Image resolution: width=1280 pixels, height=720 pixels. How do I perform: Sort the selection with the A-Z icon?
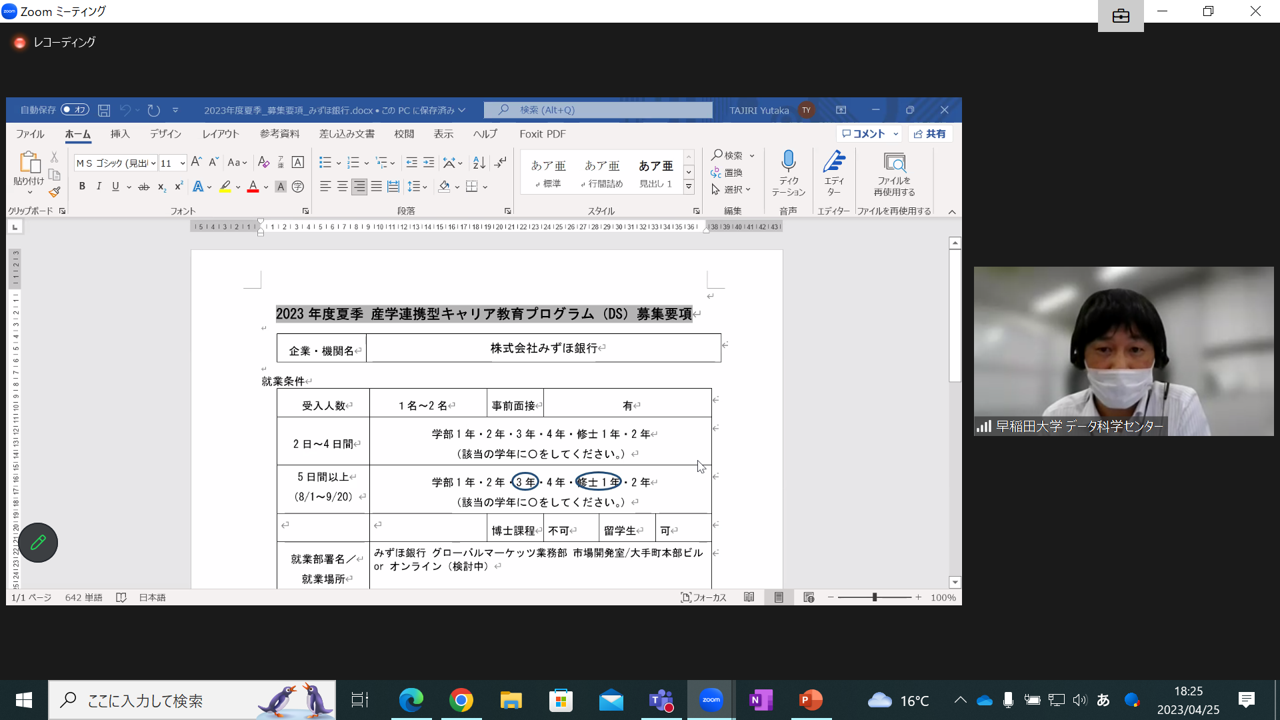(x=479, y=162)
